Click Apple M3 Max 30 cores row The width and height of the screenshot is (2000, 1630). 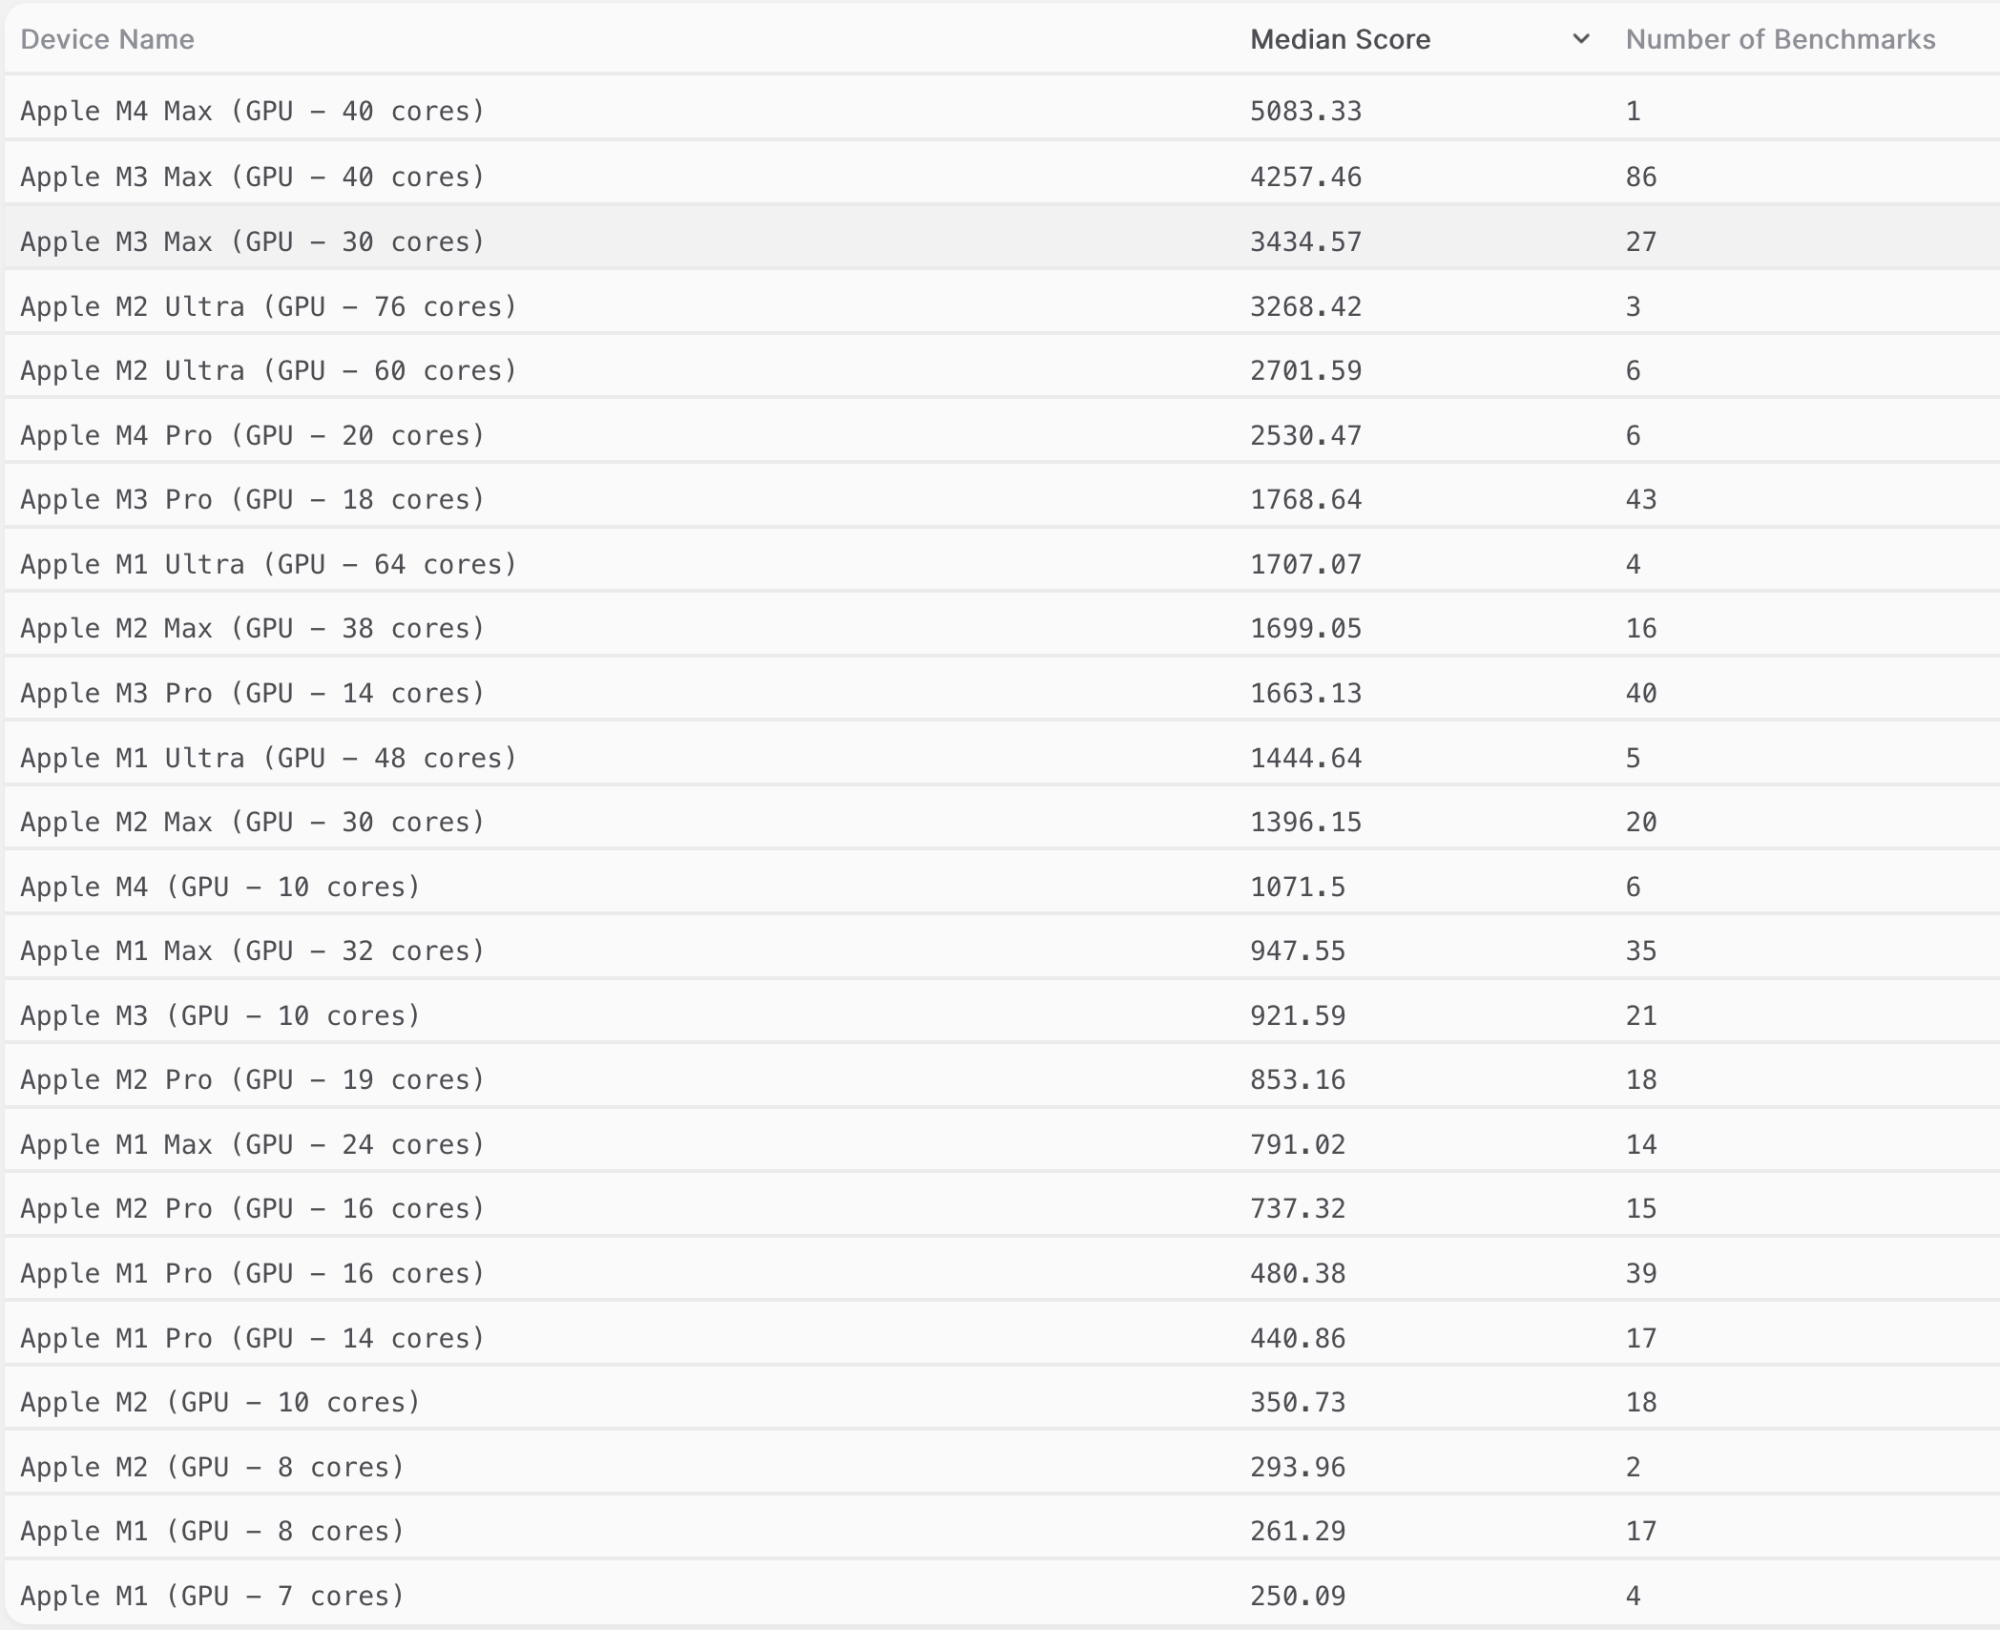[x=252, y=242]
